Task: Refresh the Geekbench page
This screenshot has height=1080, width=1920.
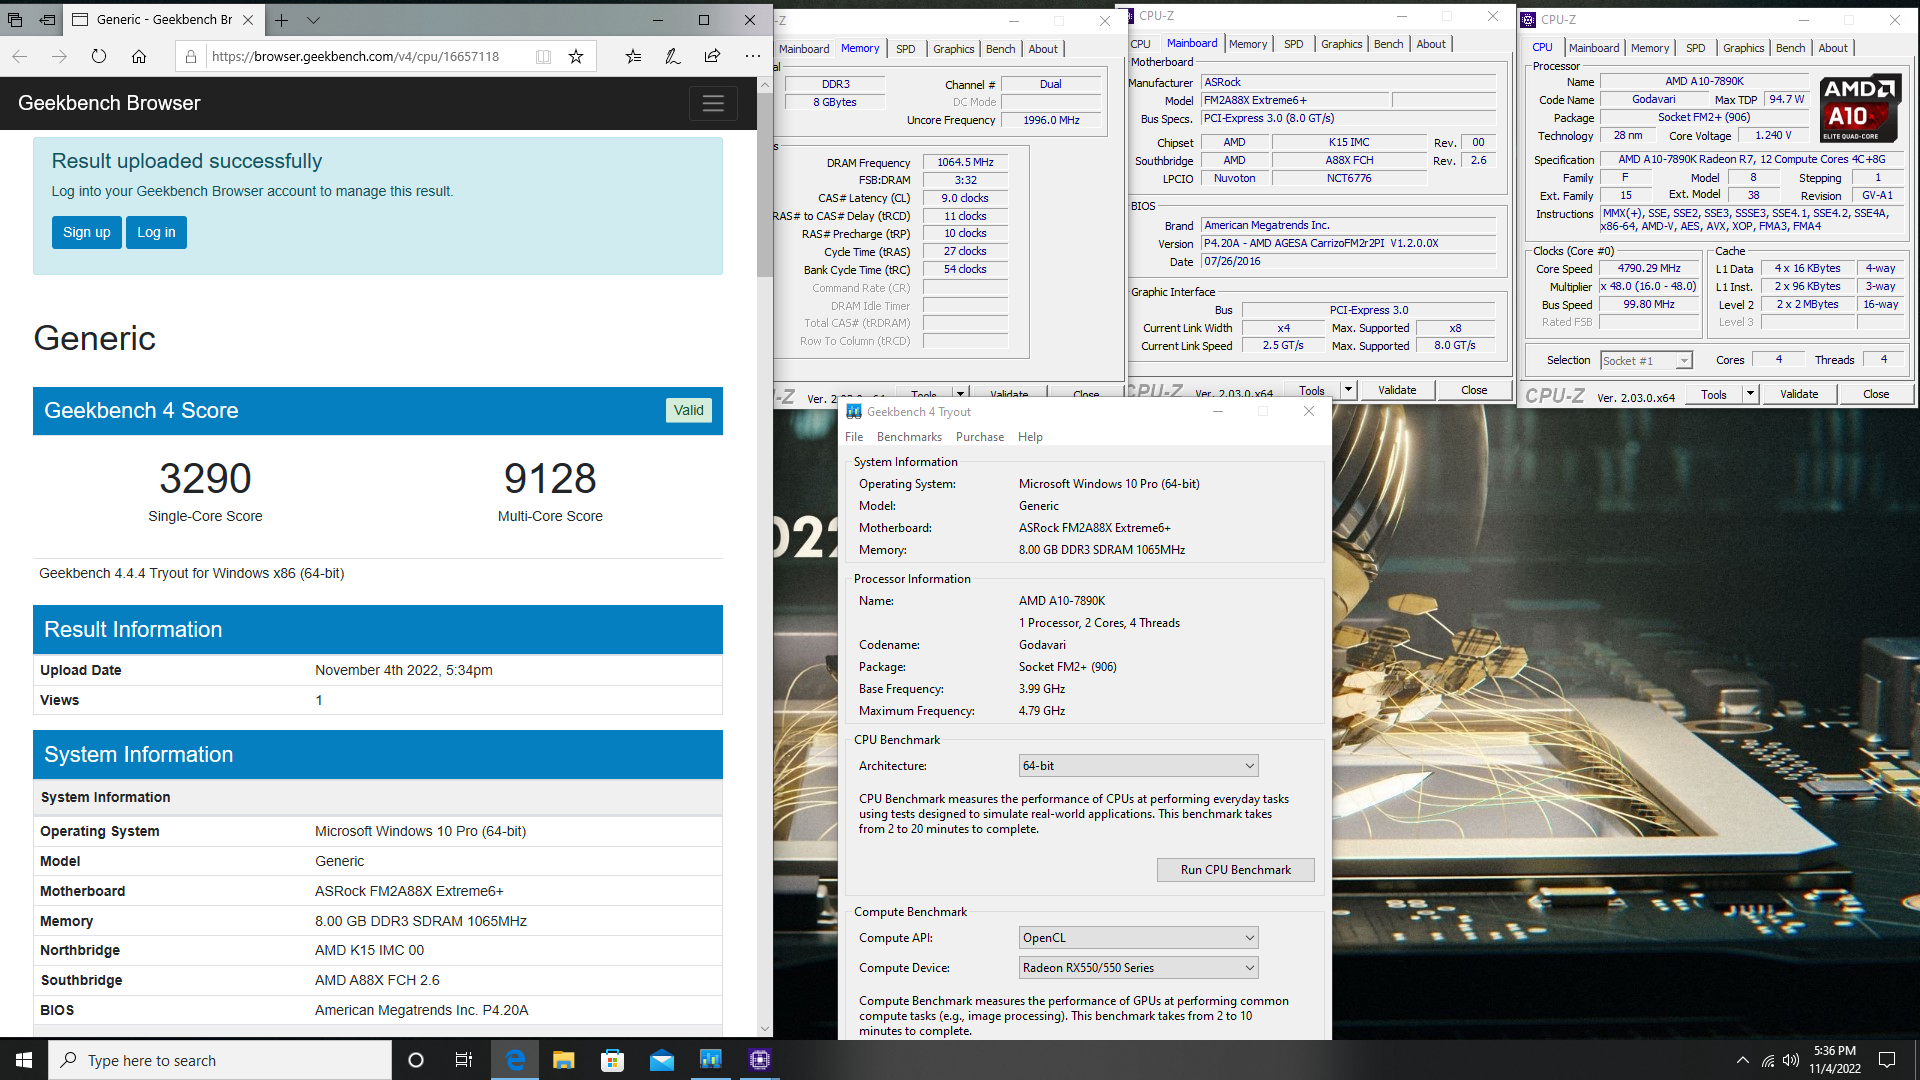Action: coord(98,56)
